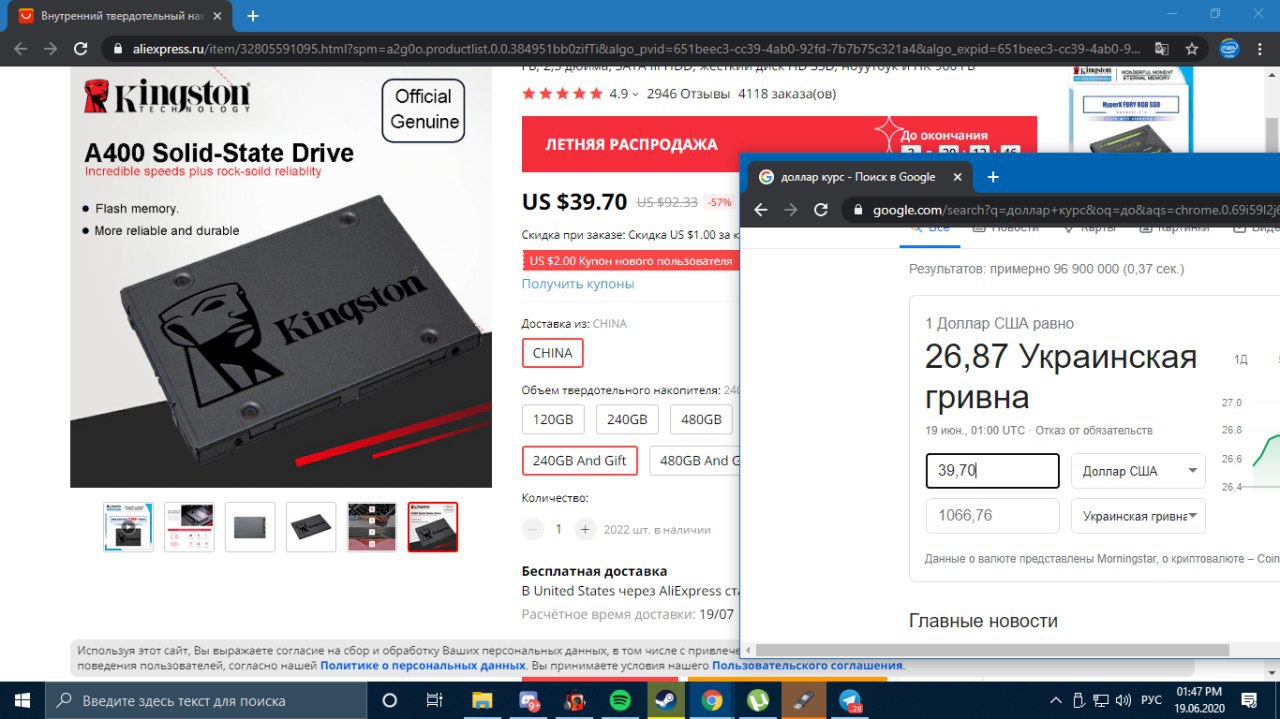Go back in the AliExpress browser window

point(21,48)
